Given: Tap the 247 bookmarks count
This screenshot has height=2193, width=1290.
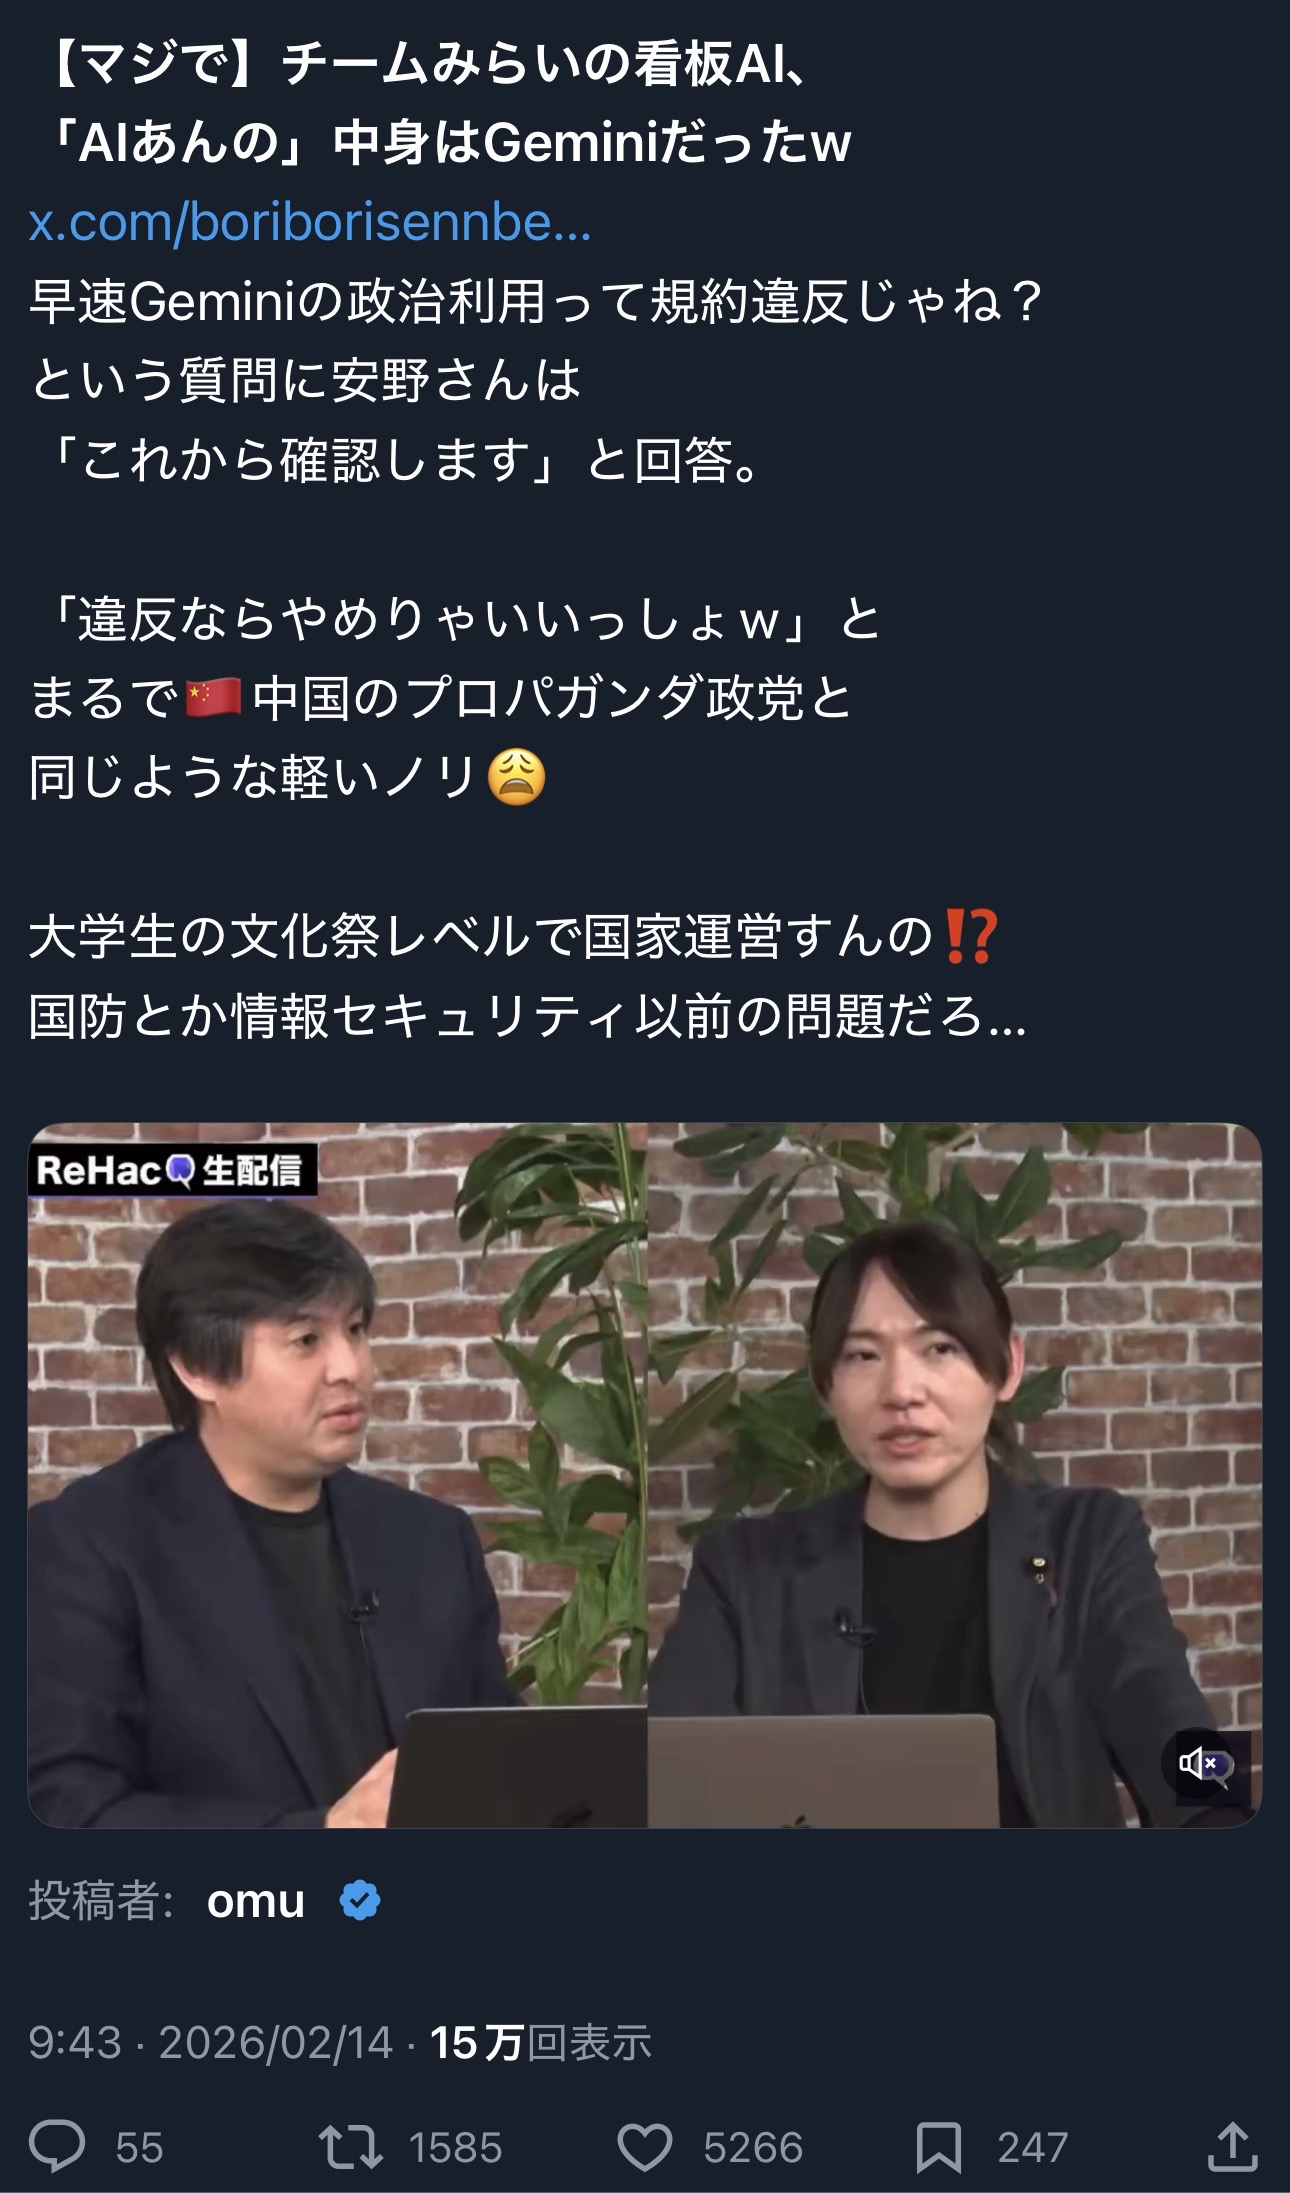Looking at the screenshot, I should [x=1033, y=2148].
